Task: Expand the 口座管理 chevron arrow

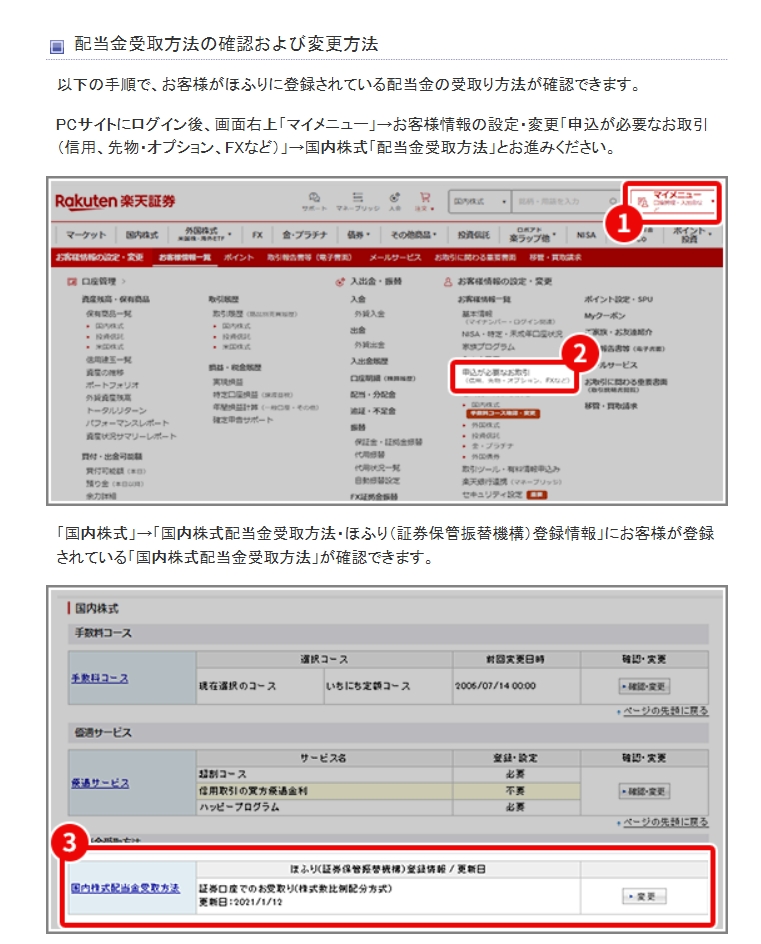Action: click(123, 281)
